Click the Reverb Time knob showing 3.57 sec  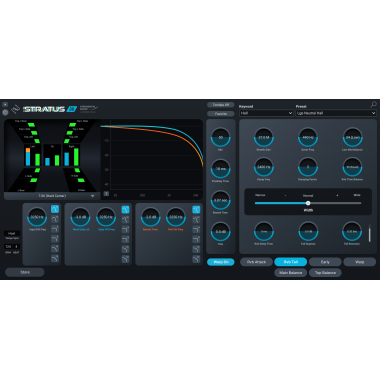coord(220,200)
